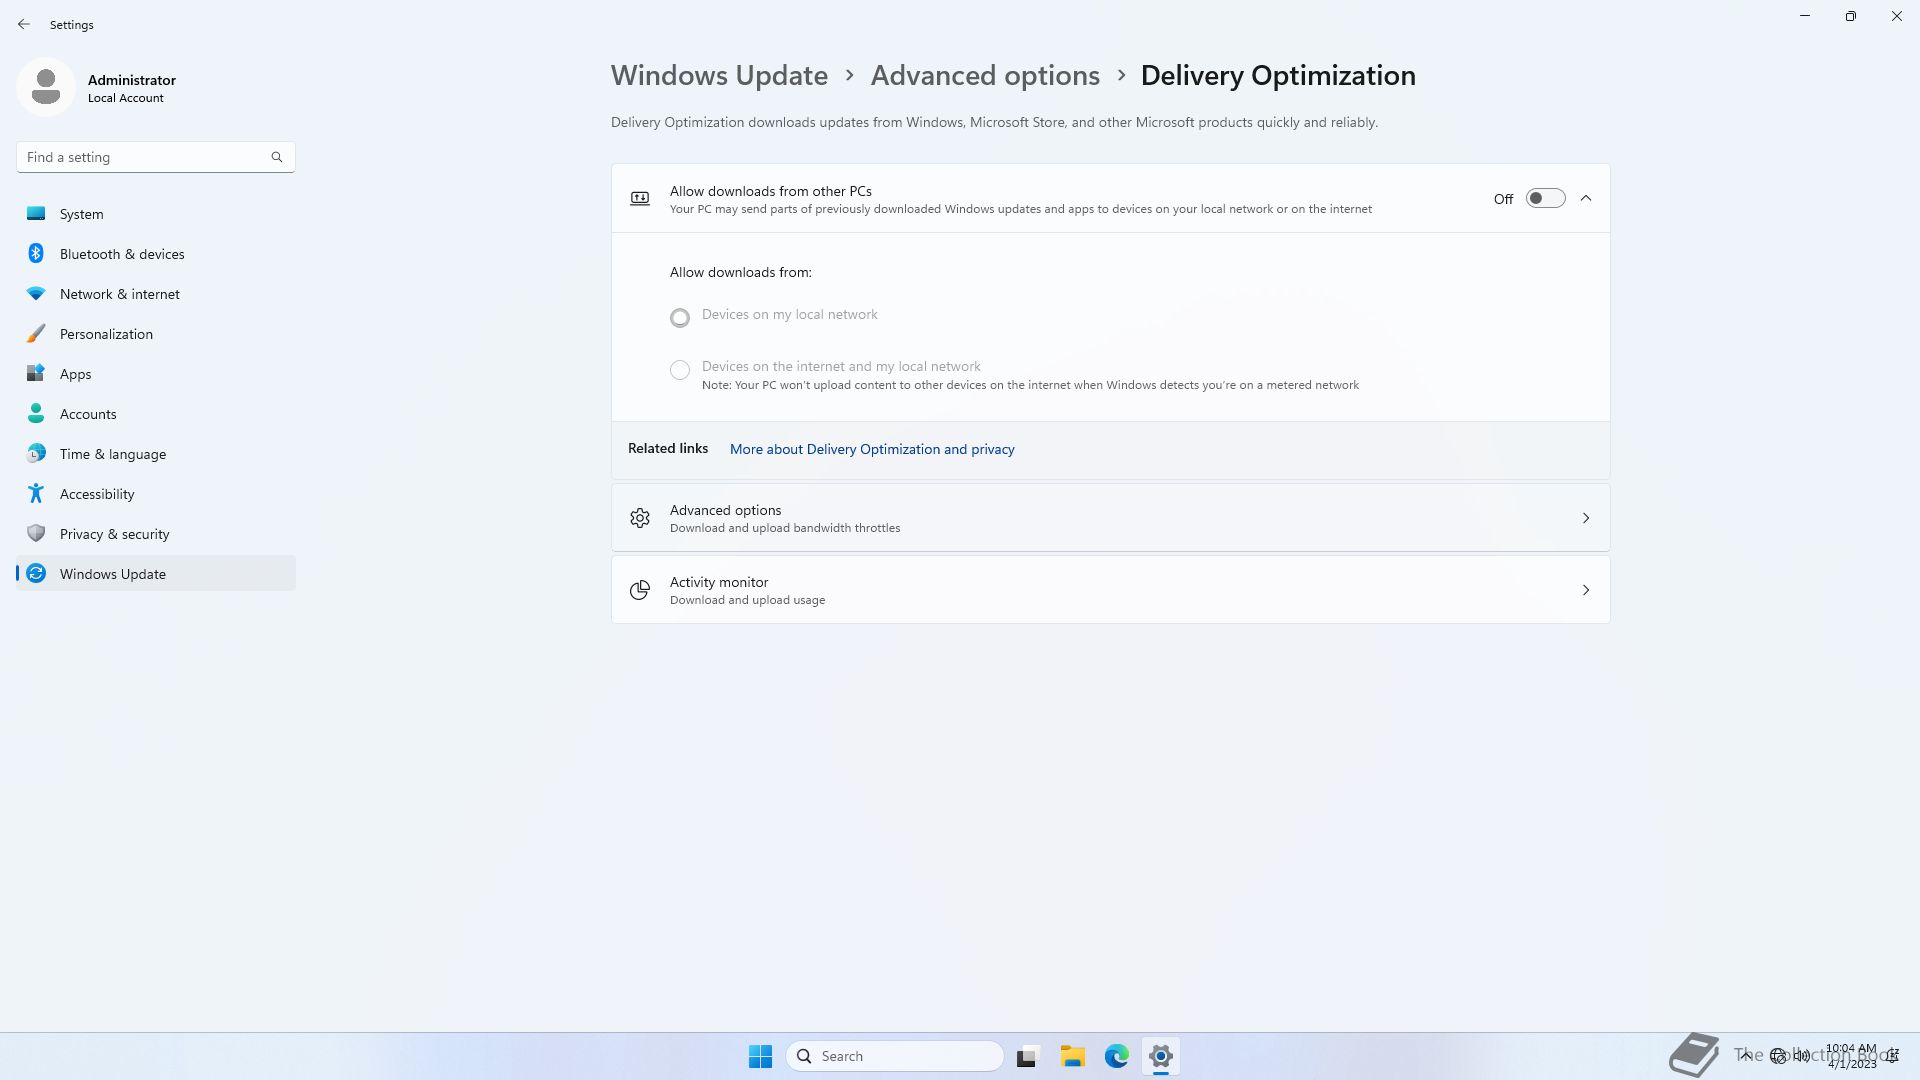Click the System monitor icon in sidebar
Image resolution: width=1920 pixels, height=1080 pixels.
pyautogui.click(x=36, y=213)
